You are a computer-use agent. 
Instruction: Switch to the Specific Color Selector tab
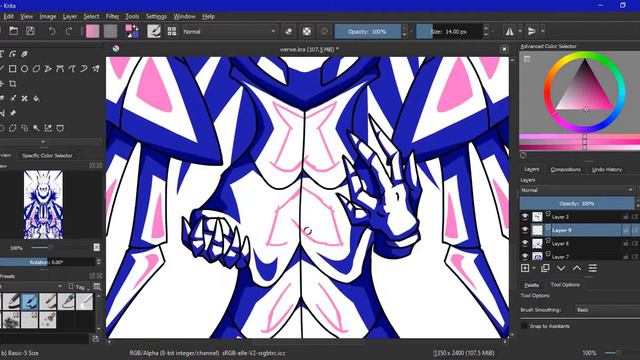[x=47, y=156]
